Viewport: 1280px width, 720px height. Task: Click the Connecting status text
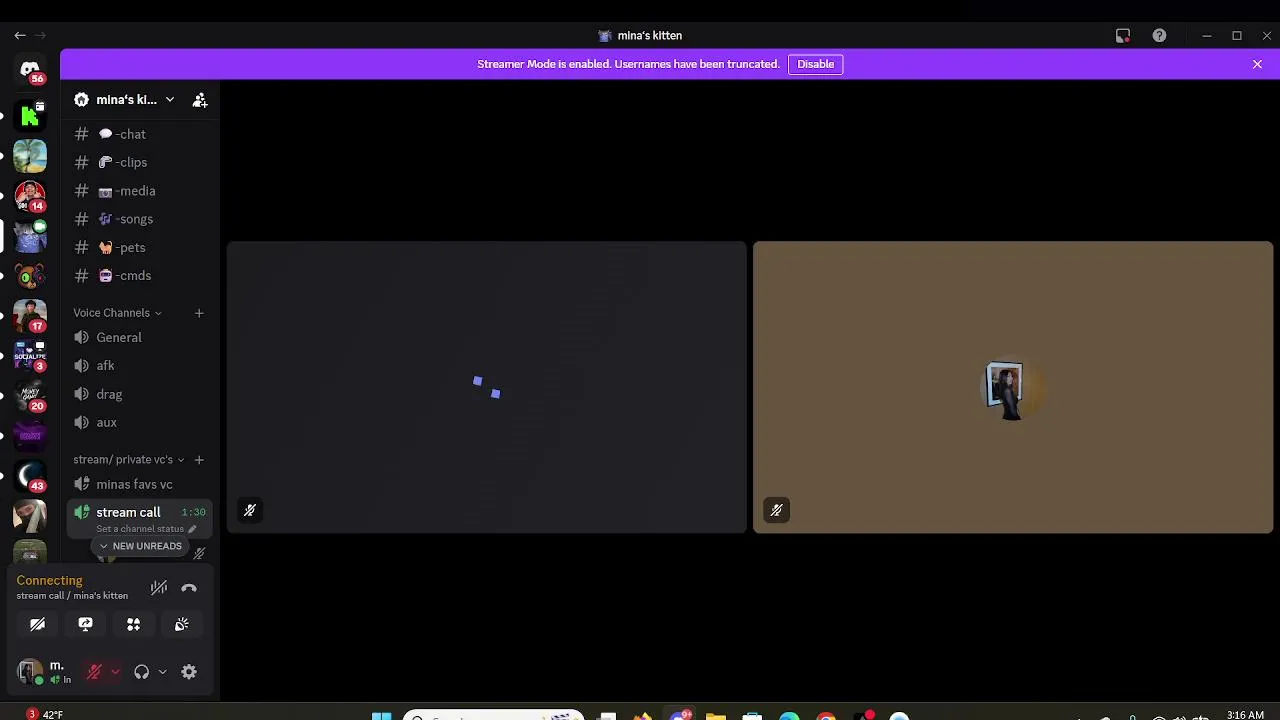point(49,580)
